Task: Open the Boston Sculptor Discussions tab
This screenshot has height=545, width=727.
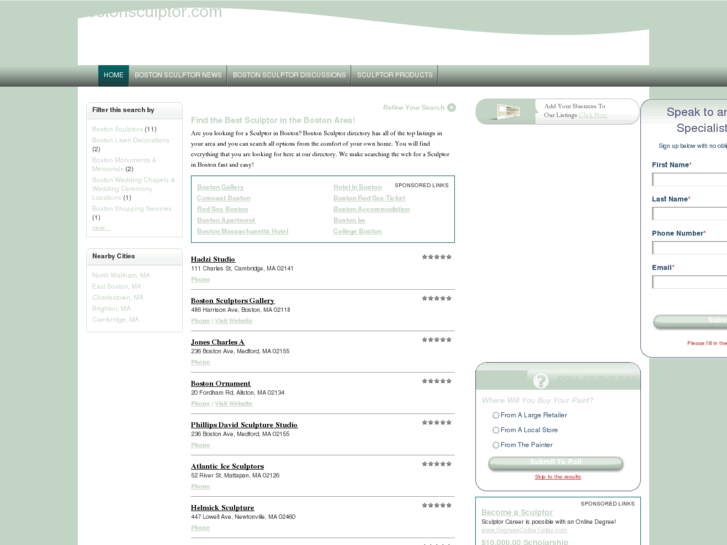Action: coord(289,75)
